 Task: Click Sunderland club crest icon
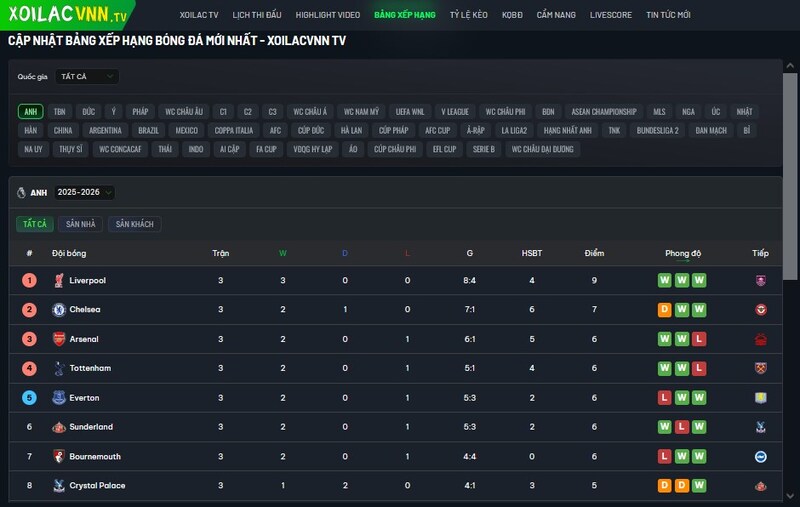click(x=59, y=427)
